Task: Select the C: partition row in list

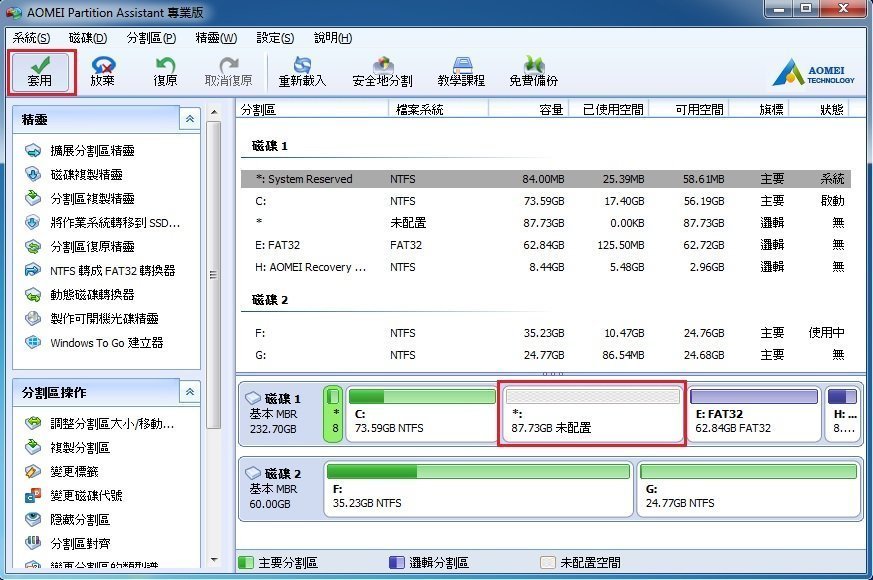Action: [x=546, y=201]
